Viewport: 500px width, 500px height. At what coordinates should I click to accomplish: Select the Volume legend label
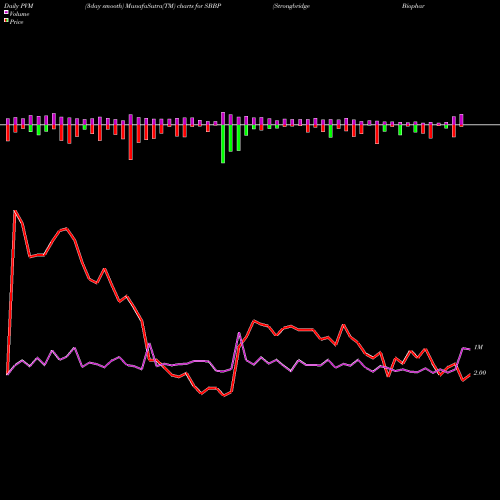pos(19,14)
